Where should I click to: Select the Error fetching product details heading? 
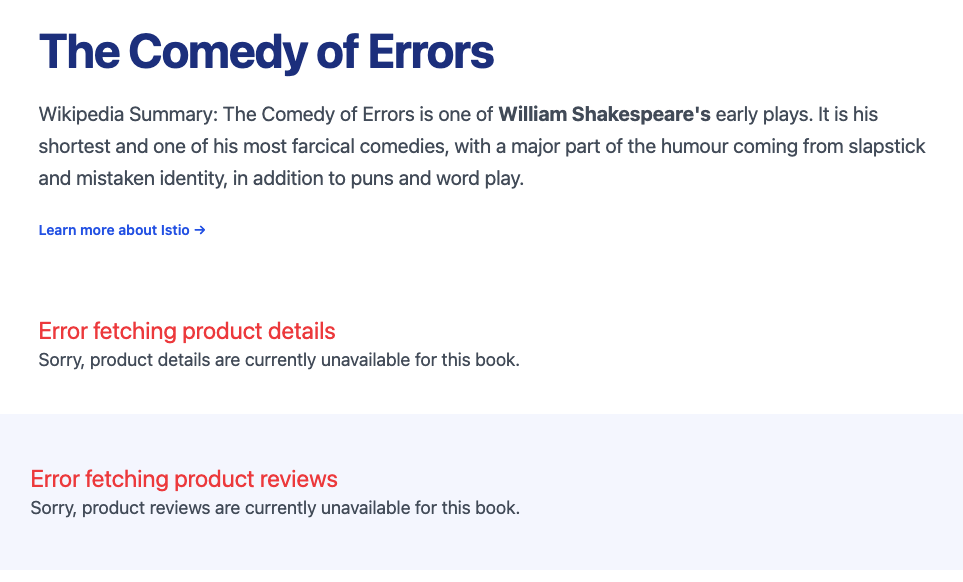pos(187,331)
